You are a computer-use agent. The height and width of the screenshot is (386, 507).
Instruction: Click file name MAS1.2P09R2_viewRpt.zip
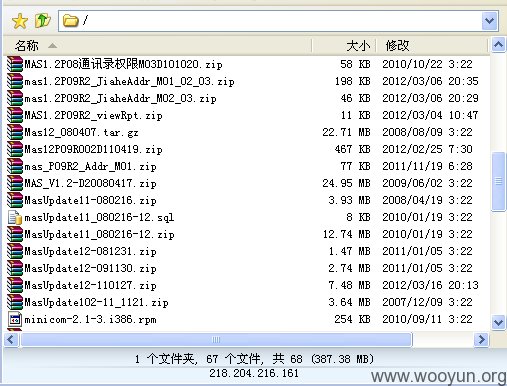click(x=93, y=115)
